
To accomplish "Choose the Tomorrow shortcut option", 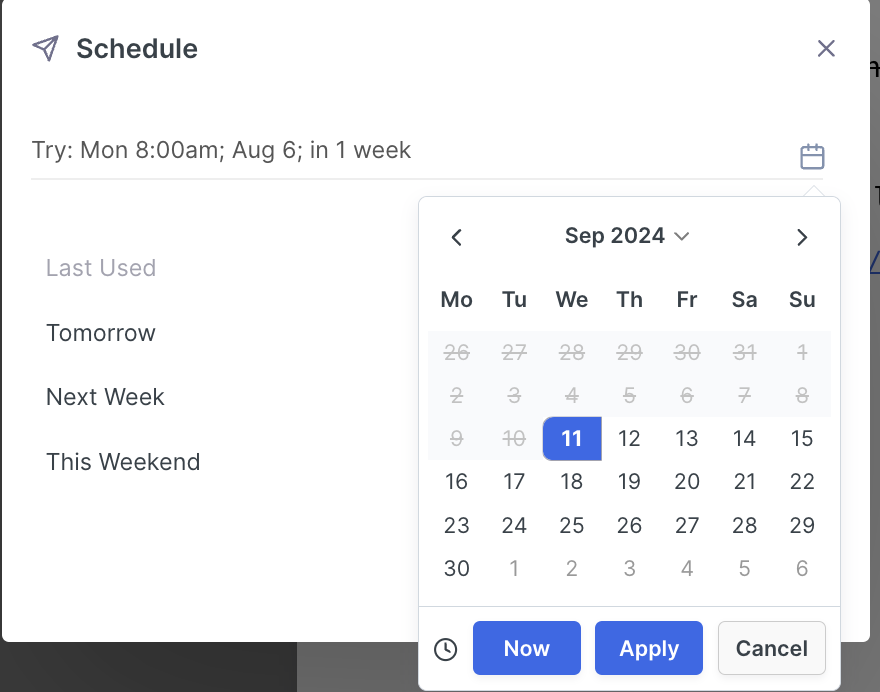I will pyautogui.click(x=101, y=333).
